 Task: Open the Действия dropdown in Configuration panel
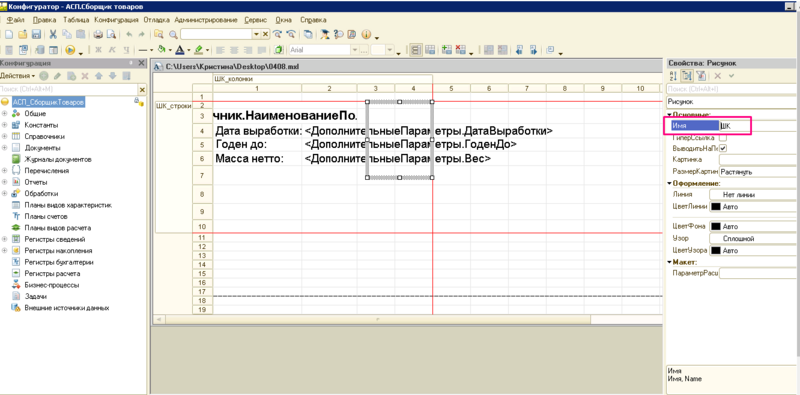coord(17,76)
